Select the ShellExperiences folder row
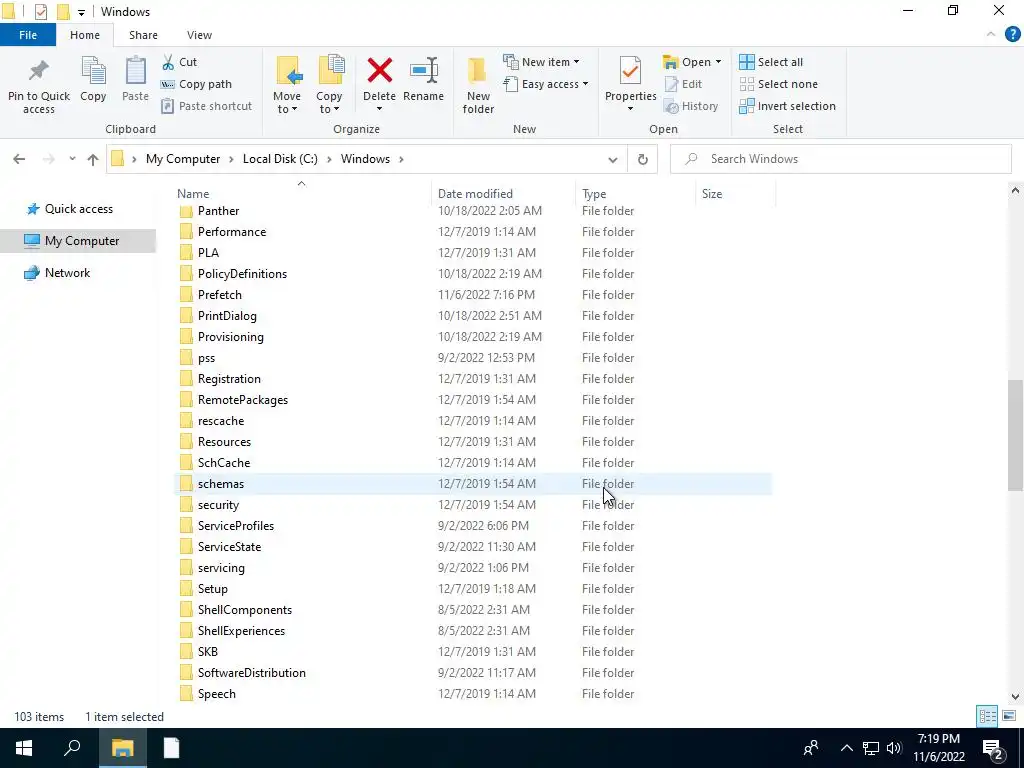1024x768 pixels. pos(473,631)
